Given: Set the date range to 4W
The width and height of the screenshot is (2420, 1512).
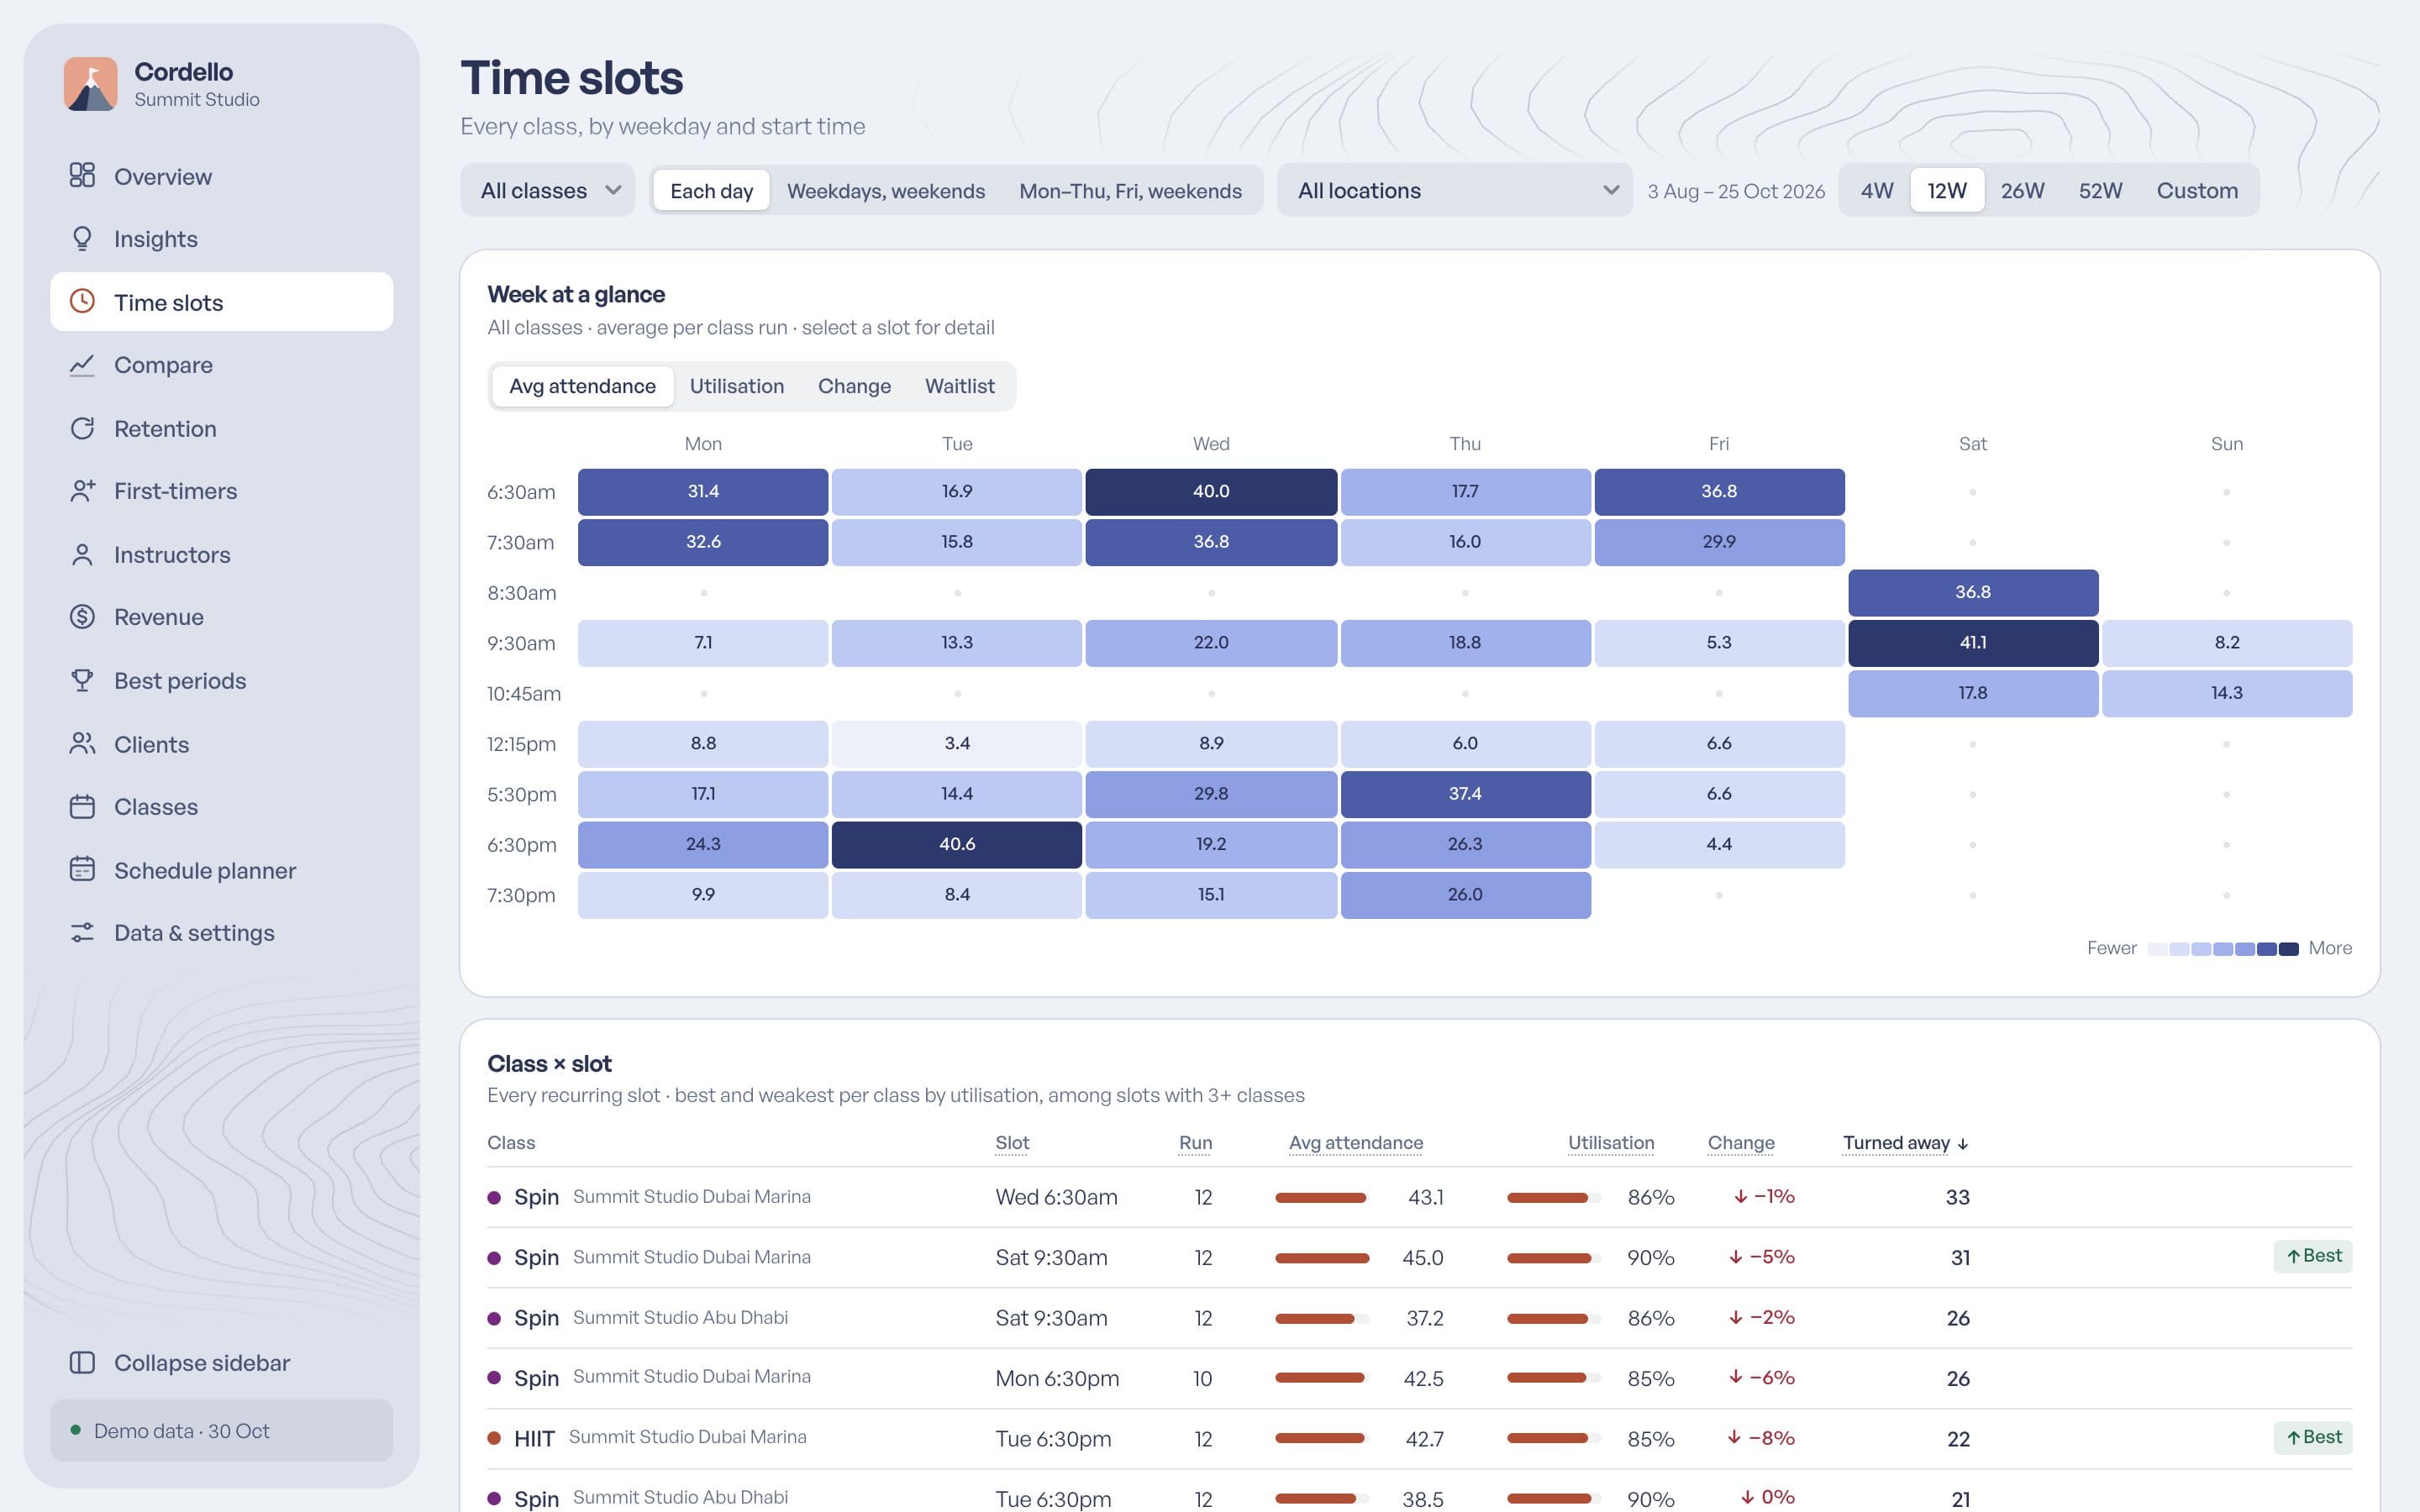Looking at the screenshot, I should 1876,190.
